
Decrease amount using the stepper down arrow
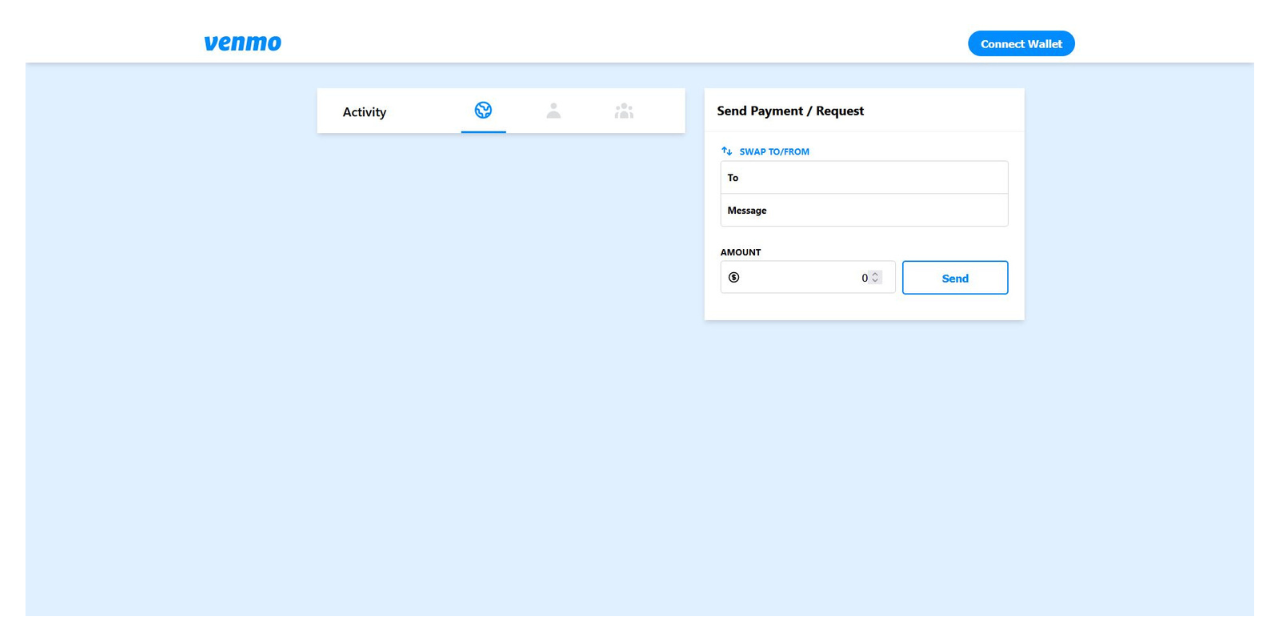(874, 281)
